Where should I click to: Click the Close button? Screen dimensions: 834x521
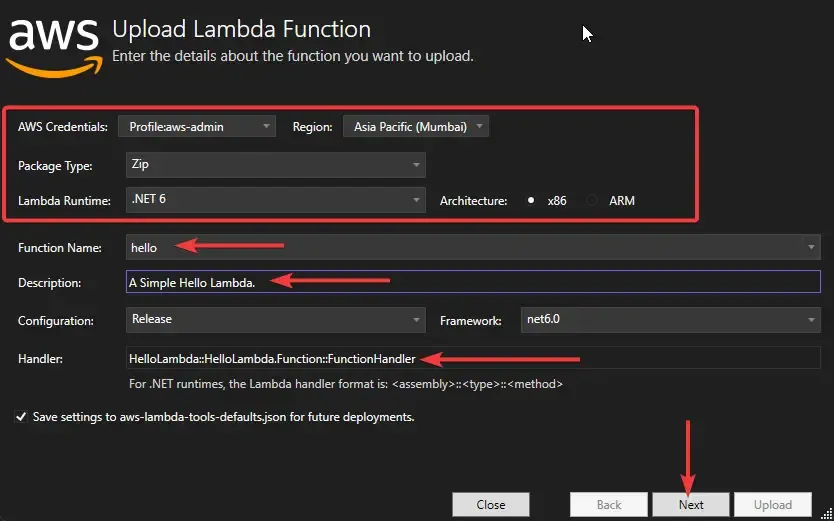[491, 505]
